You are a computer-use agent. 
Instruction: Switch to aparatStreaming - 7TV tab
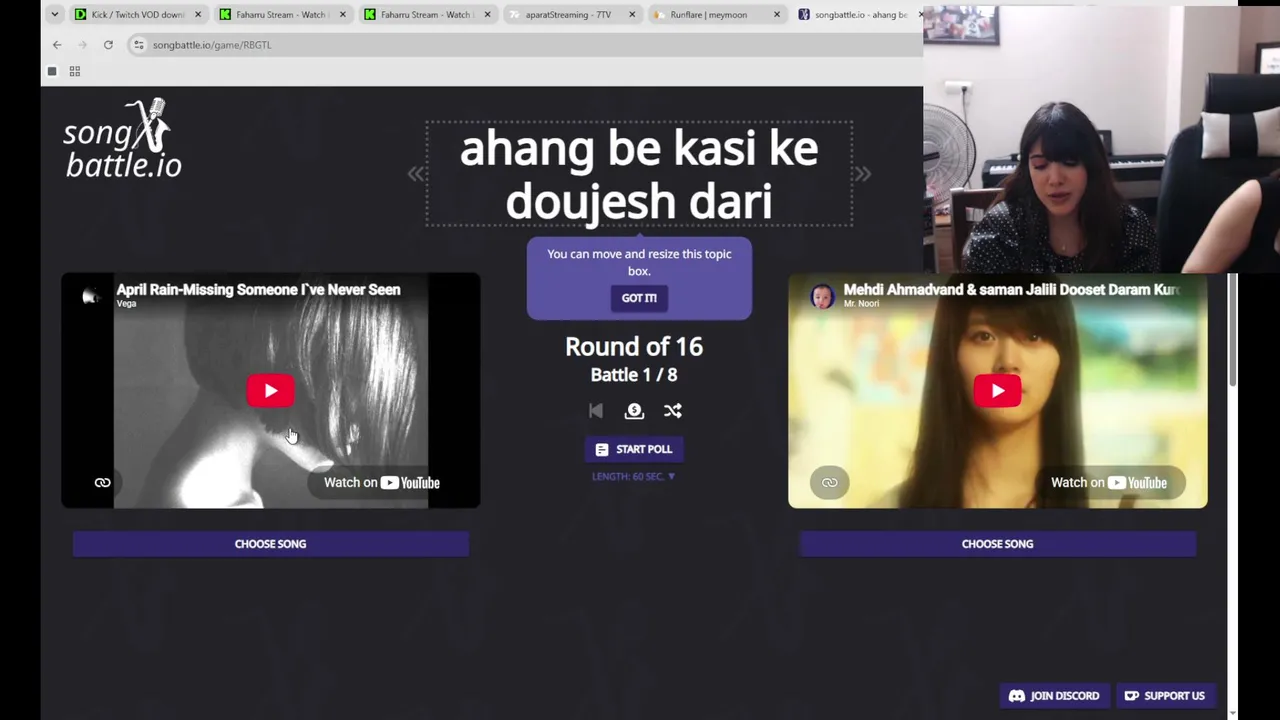[572, 15]
